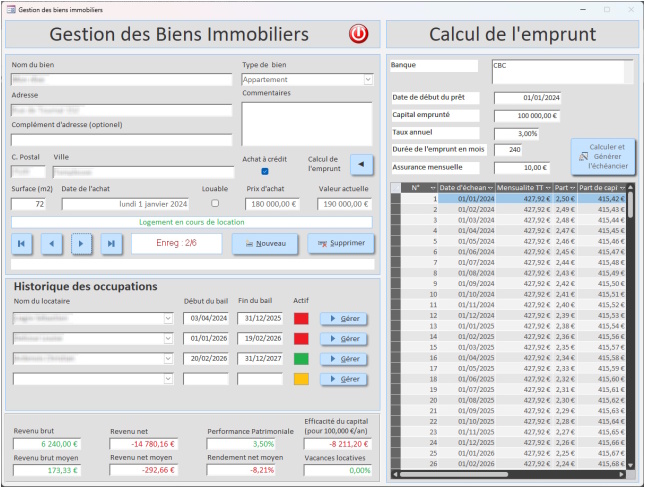The image size is (645, 487).
Task: Click the red power quit icon
Action: (358, 34)
